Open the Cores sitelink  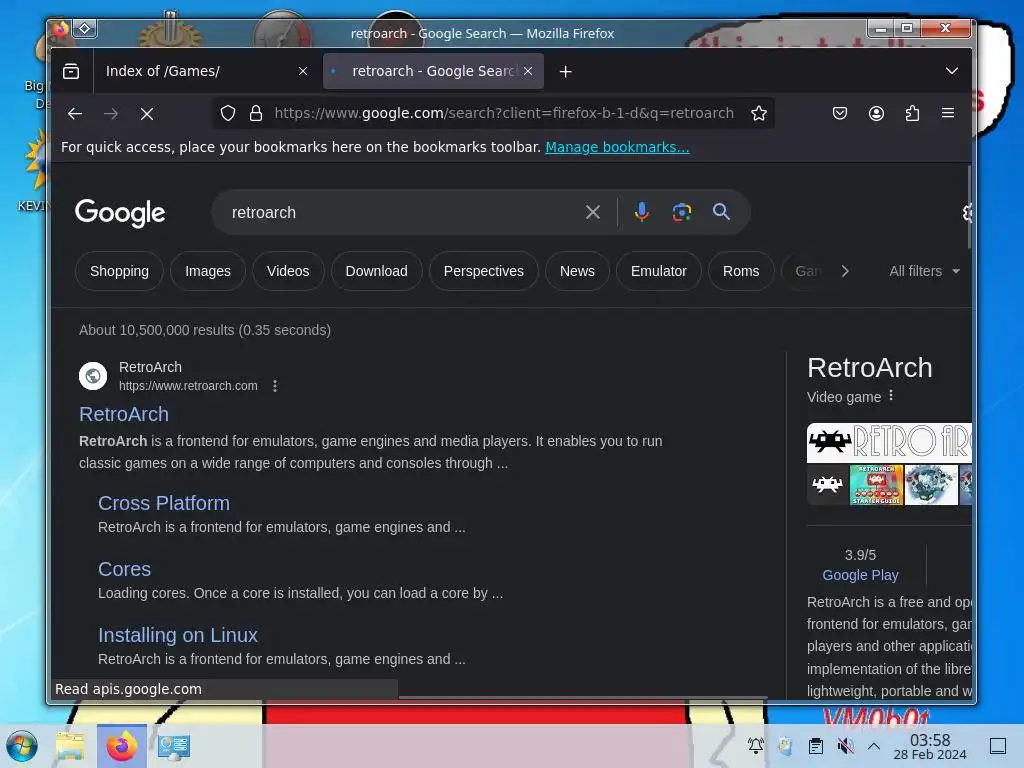pyautogui.click(x=124, y=569)
